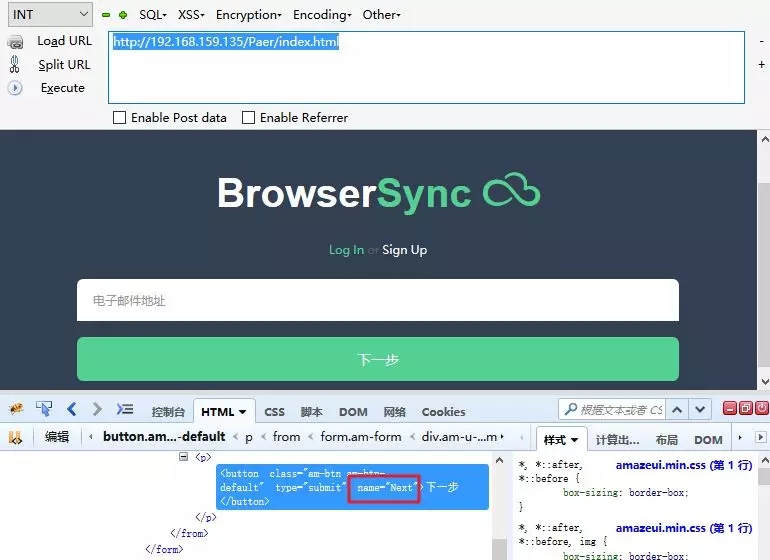Image resolution: width=770 pixels, height=560 pixels.
Task: Click side panel tab overflow arrow
Action: tap(740, 437)
